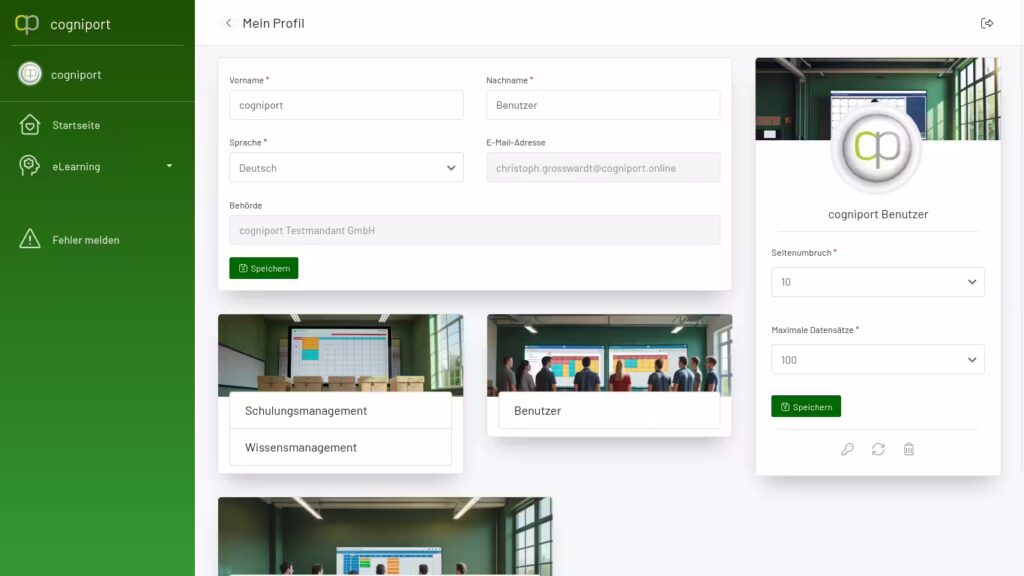Open the Wissensmanagement link

[x=301, y=447]
